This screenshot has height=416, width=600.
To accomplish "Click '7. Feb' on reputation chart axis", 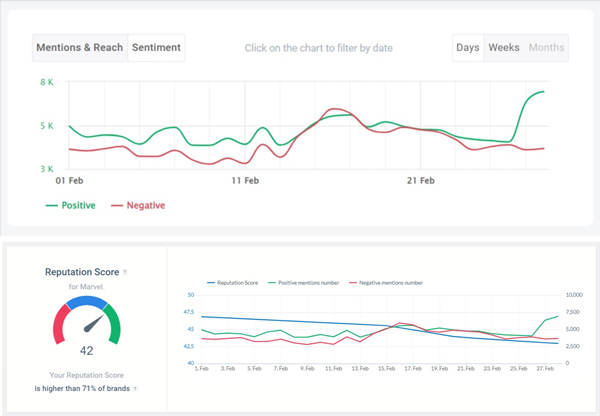I will click(281, 369).
